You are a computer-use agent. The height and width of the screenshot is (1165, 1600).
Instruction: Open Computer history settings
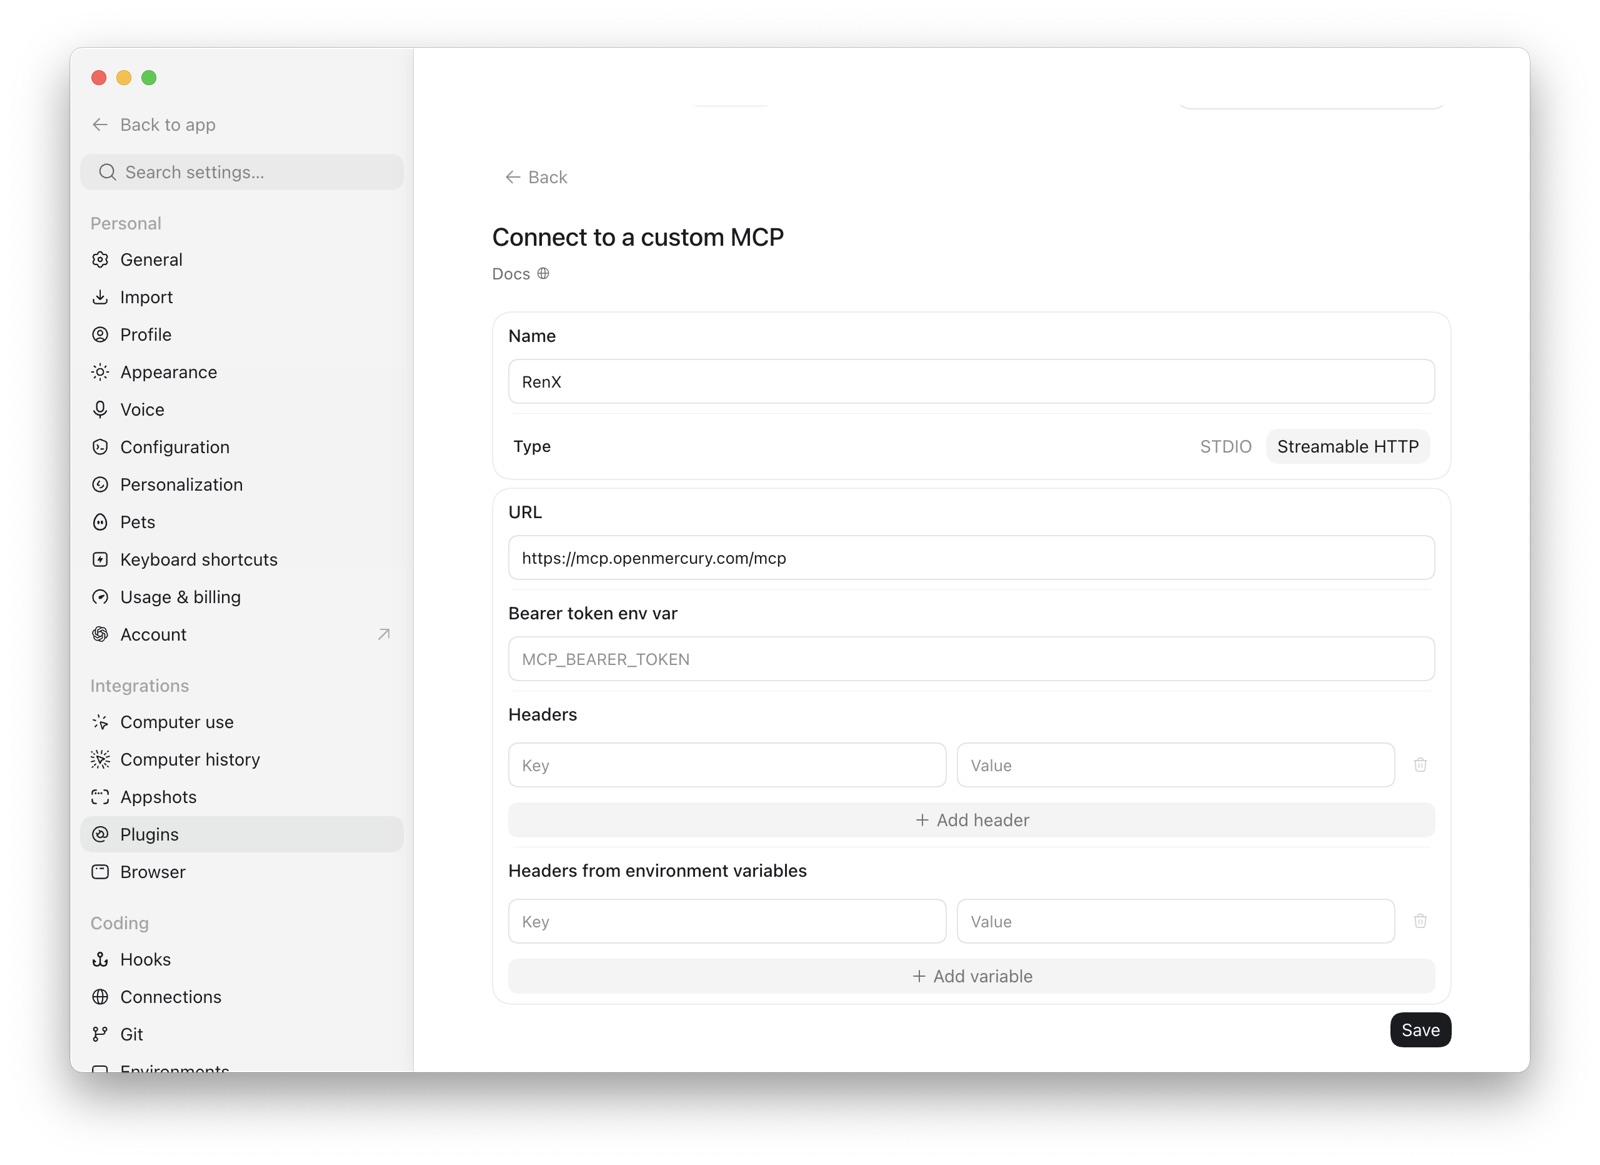tap(242, 760)
